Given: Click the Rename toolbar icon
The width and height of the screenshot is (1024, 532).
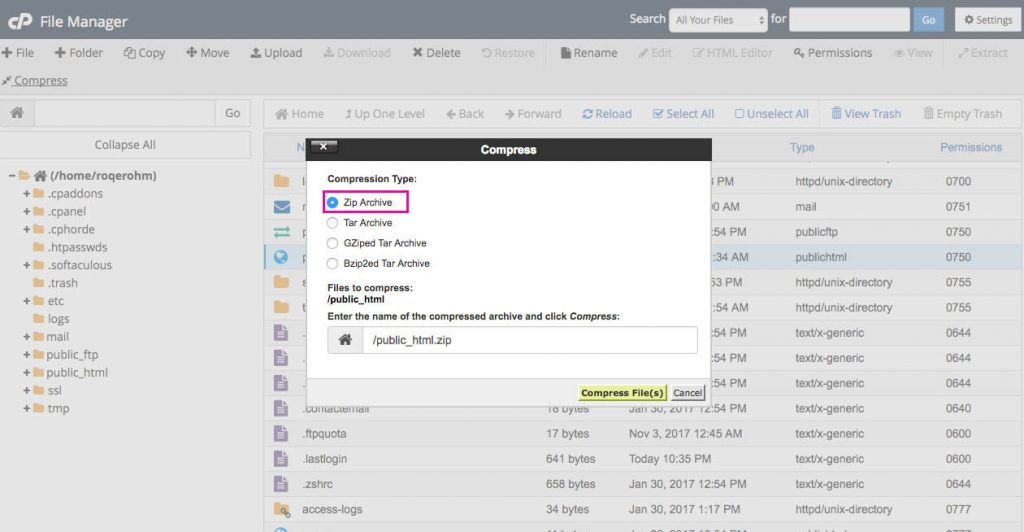Looking at the screenshot, I should 566,53.
